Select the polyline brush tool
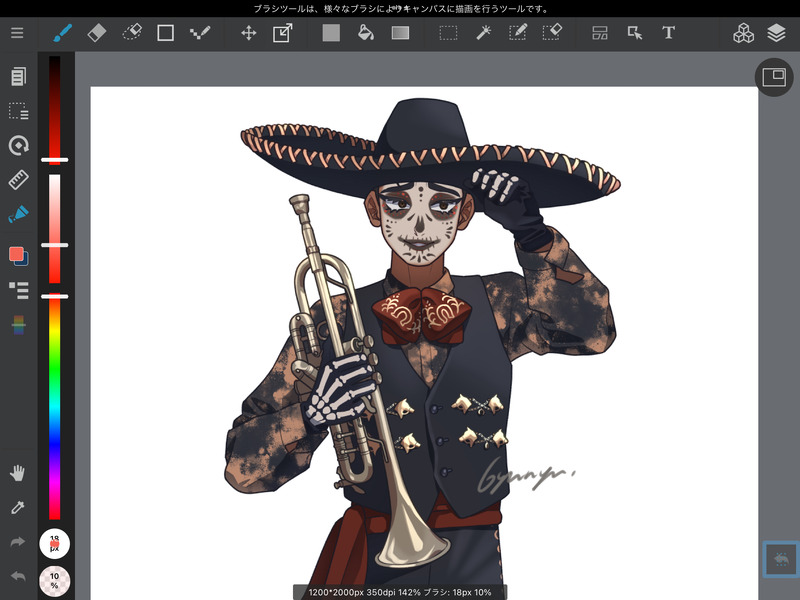 pyautogui.click(x=199, y=33)
